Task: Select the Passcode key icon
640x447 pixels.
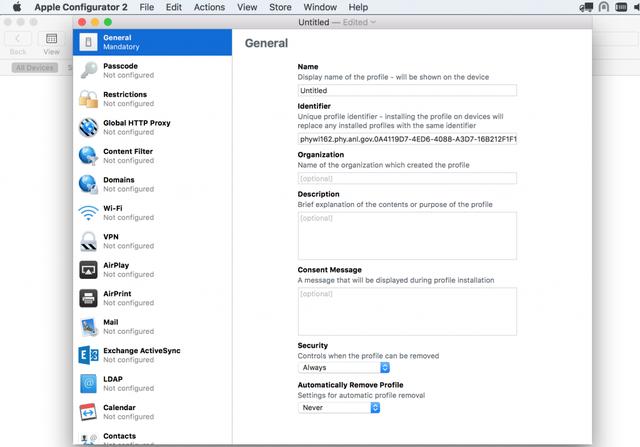Action: tap(89, 70)
